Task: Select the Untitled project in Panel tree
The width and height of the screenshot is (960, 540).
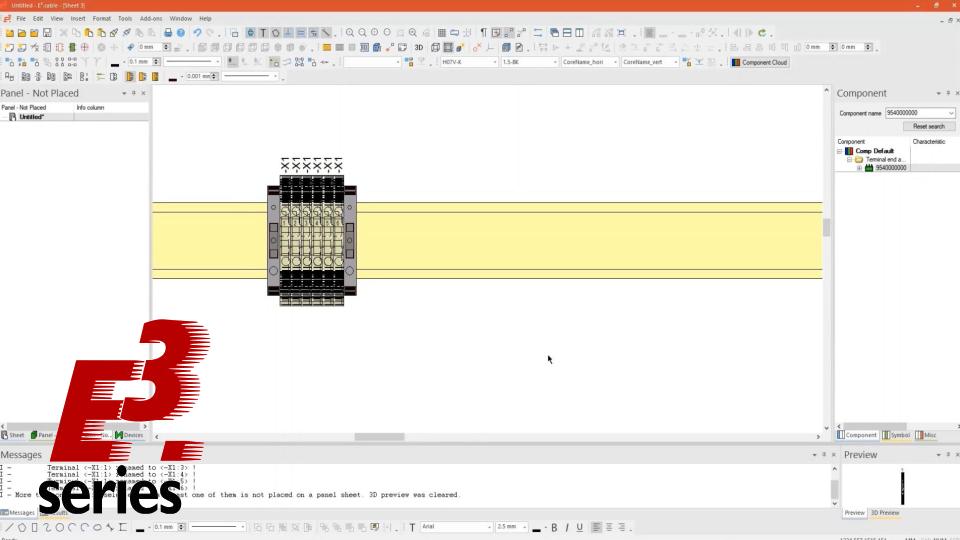Action: (x=31, y=117)
